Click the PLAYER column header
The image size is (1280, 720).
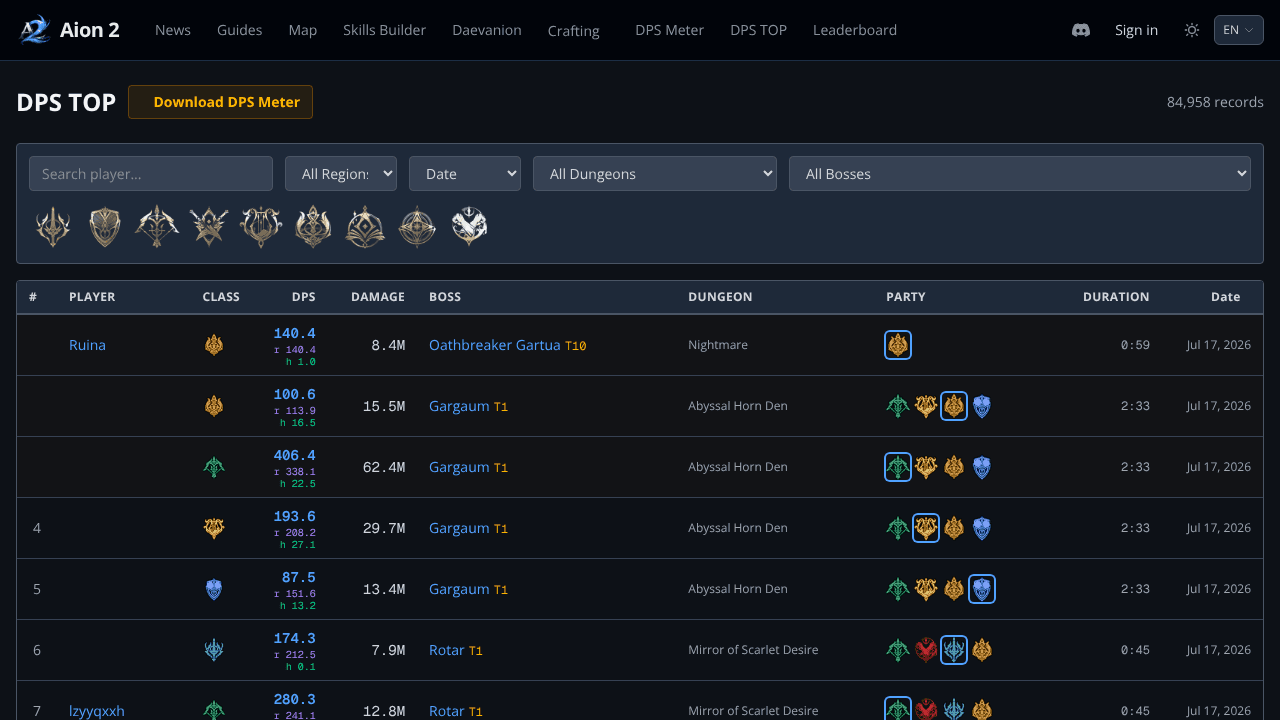click(x=92, y=297)
